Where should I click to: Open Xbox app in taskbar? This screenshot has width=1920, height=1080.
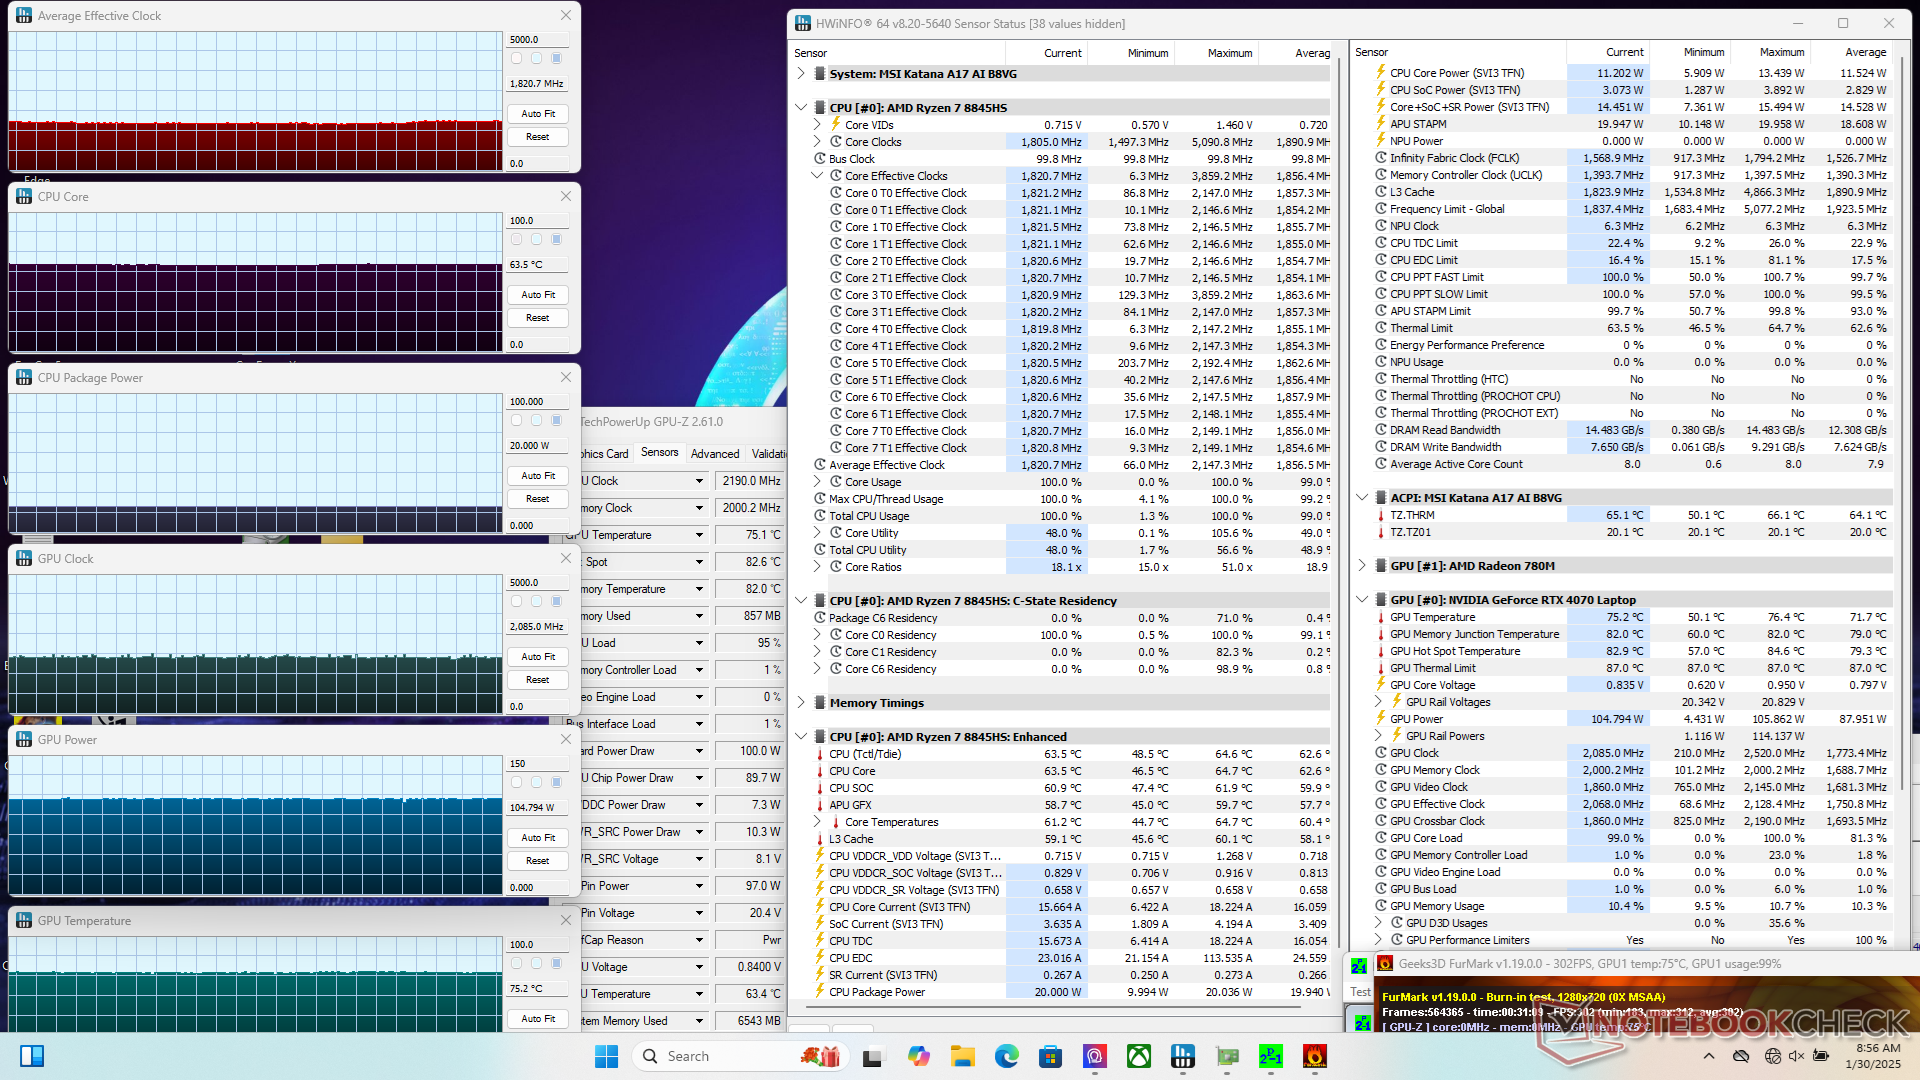point(1138,1056)
